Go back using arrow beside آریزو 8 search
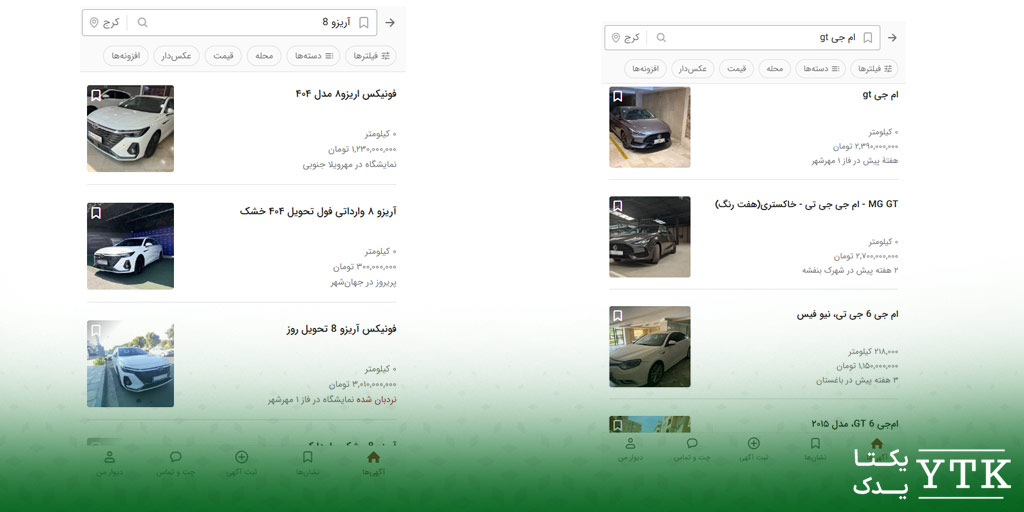1024x512 pixels. 390,22
